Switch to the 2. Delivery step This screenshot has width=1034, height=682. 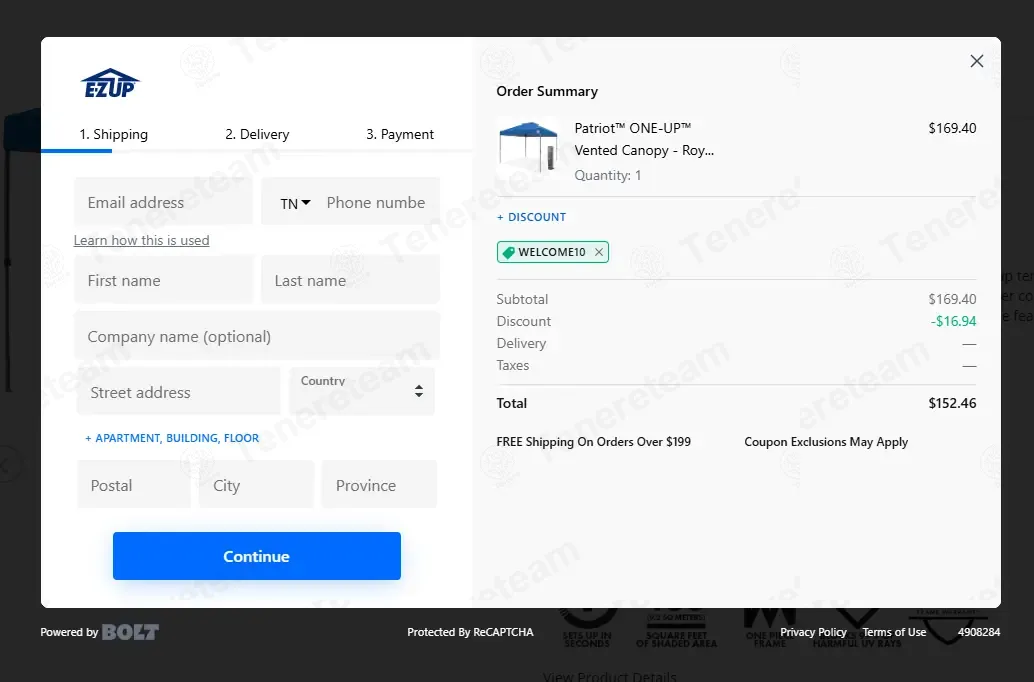pos(257,134)
